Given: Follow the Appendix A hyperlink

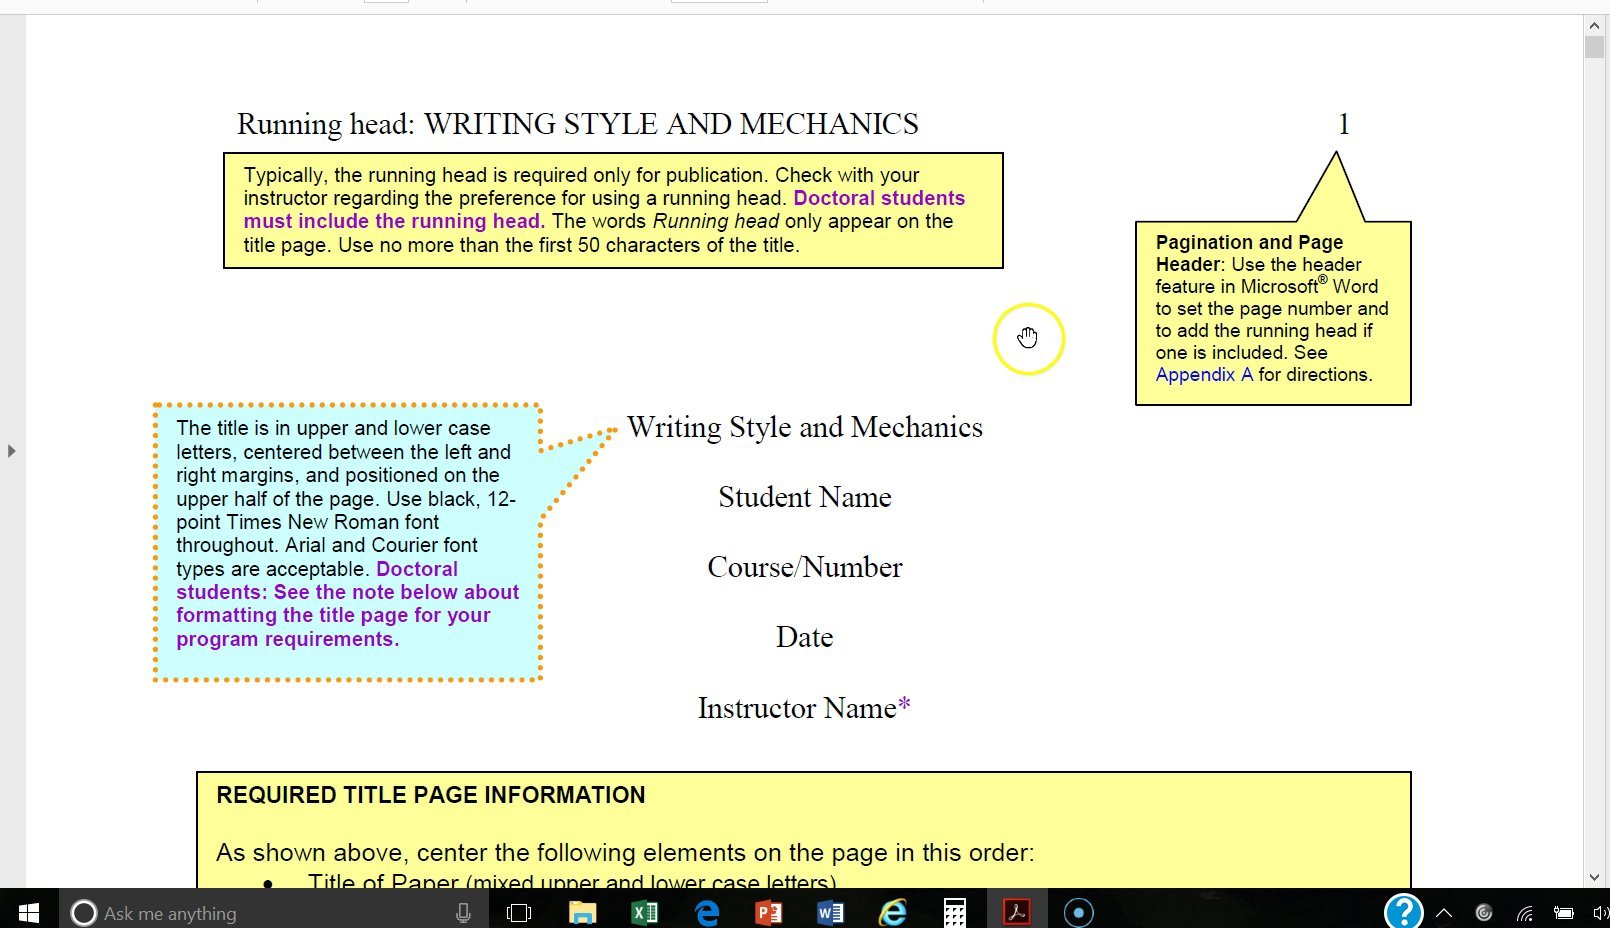Looking at the screenshot, I should tap(1203, 374).
